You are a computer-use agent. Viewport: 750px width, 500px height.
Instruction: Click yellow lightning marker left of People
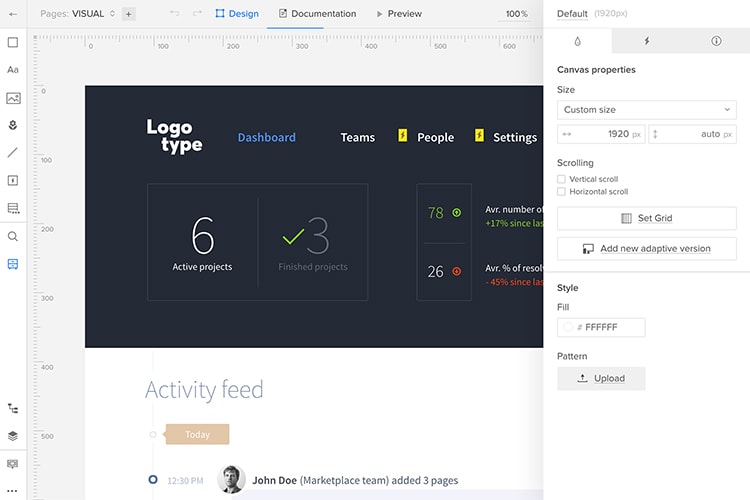tap(403, 135)
